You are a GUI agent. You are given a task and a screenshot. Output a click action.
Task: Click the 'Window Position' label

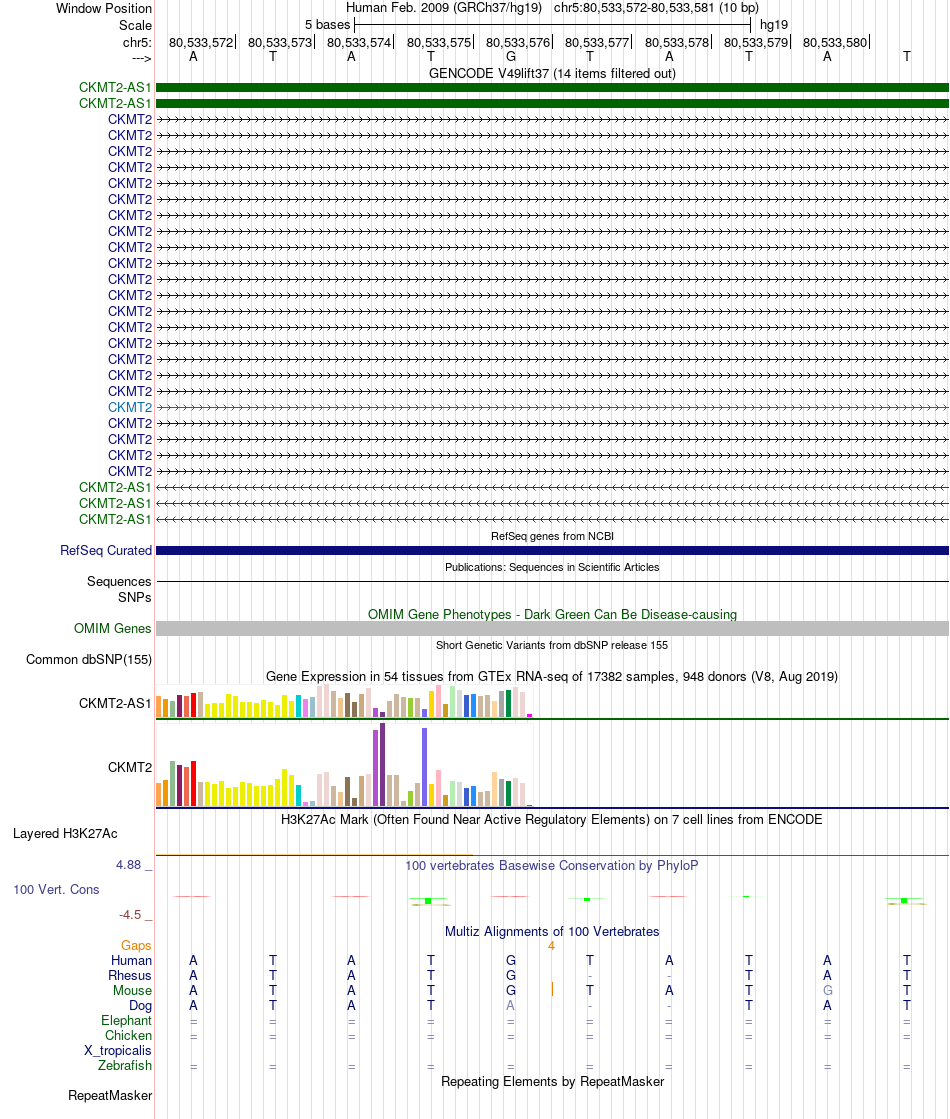(x=103, y=9)
